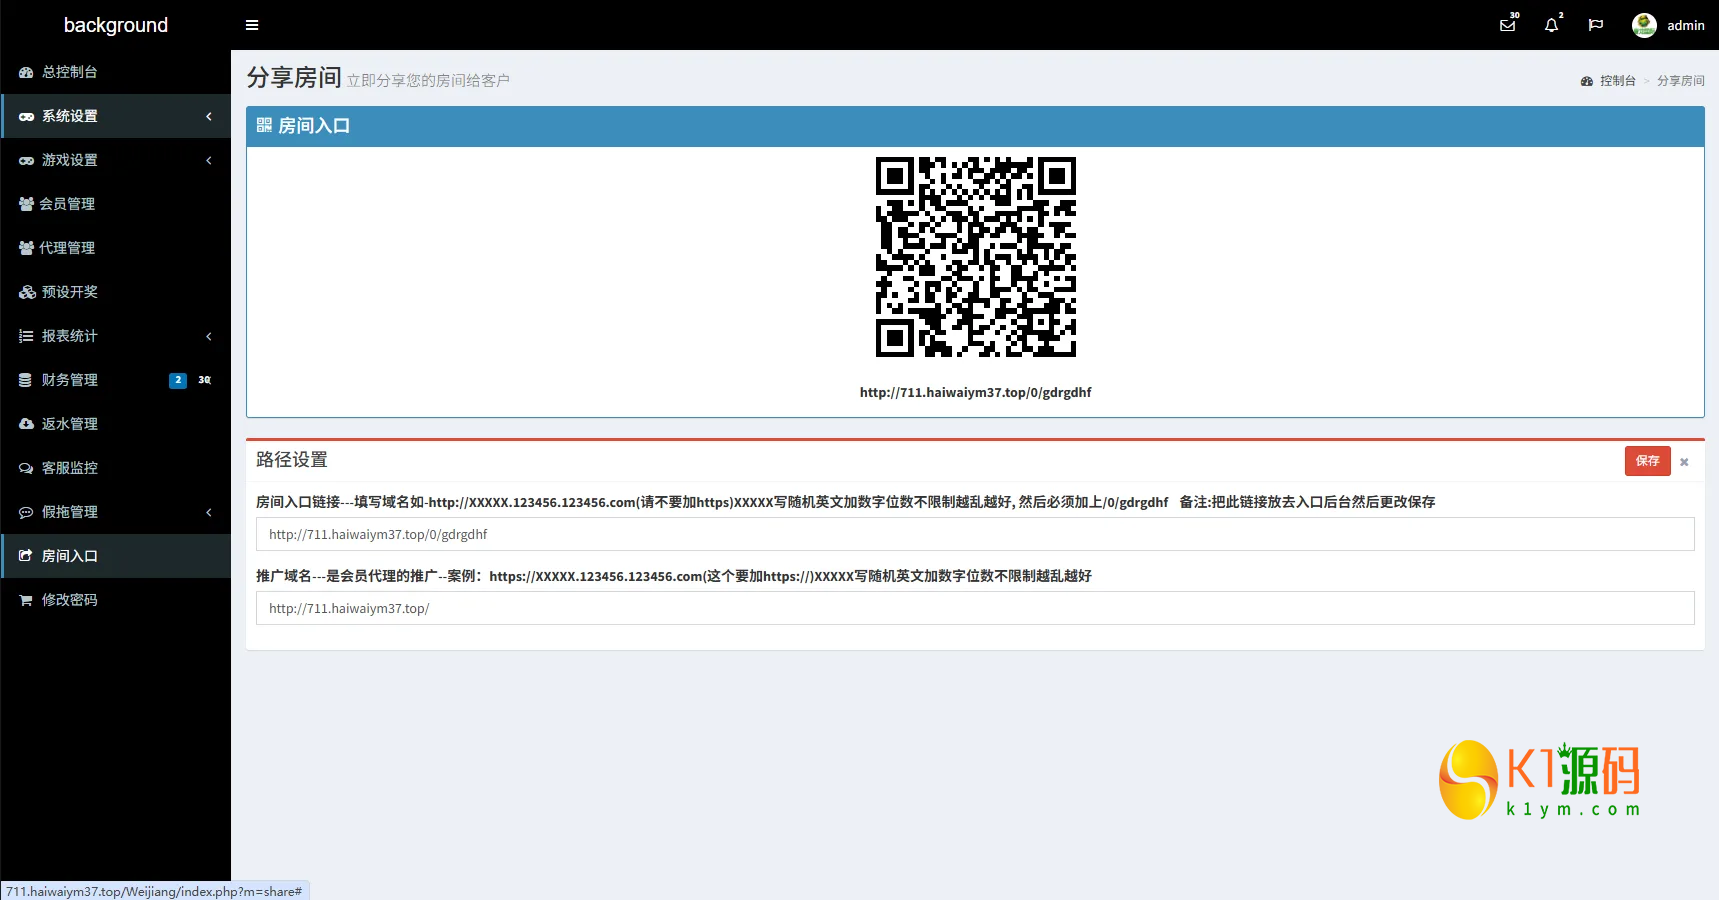Viewport: 1719px width, 900px height.
Task: Open the 会员管理 menu item
Action: [116, 204]
